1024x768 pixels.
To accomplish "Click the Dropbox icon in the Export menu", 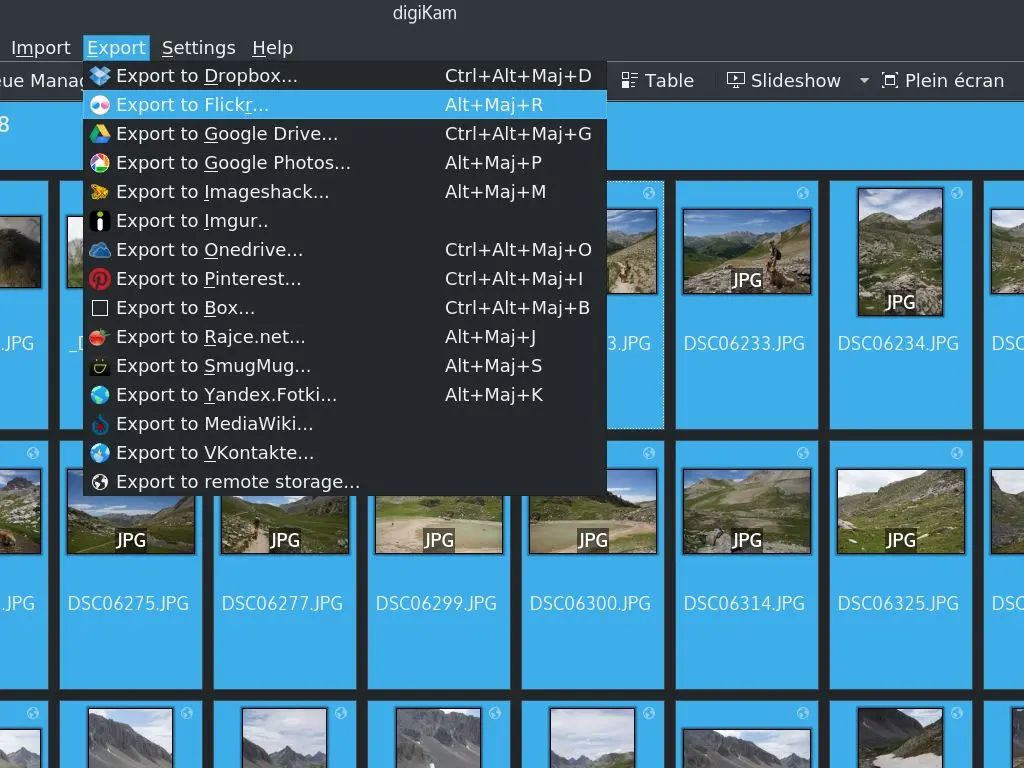I will [x=100, y=75].
